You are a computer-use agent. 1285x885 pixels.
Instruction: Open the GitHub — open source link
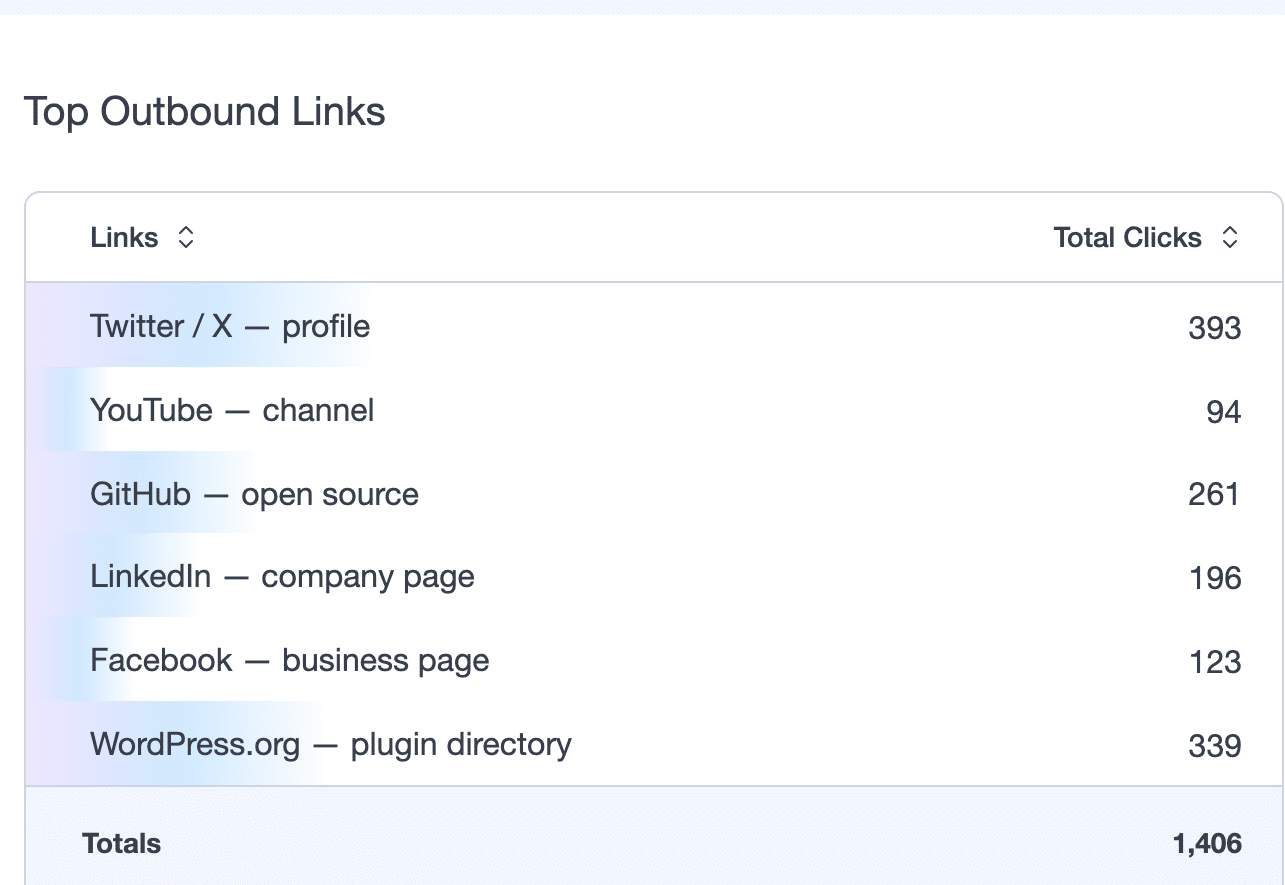click(x=254, y=495)
